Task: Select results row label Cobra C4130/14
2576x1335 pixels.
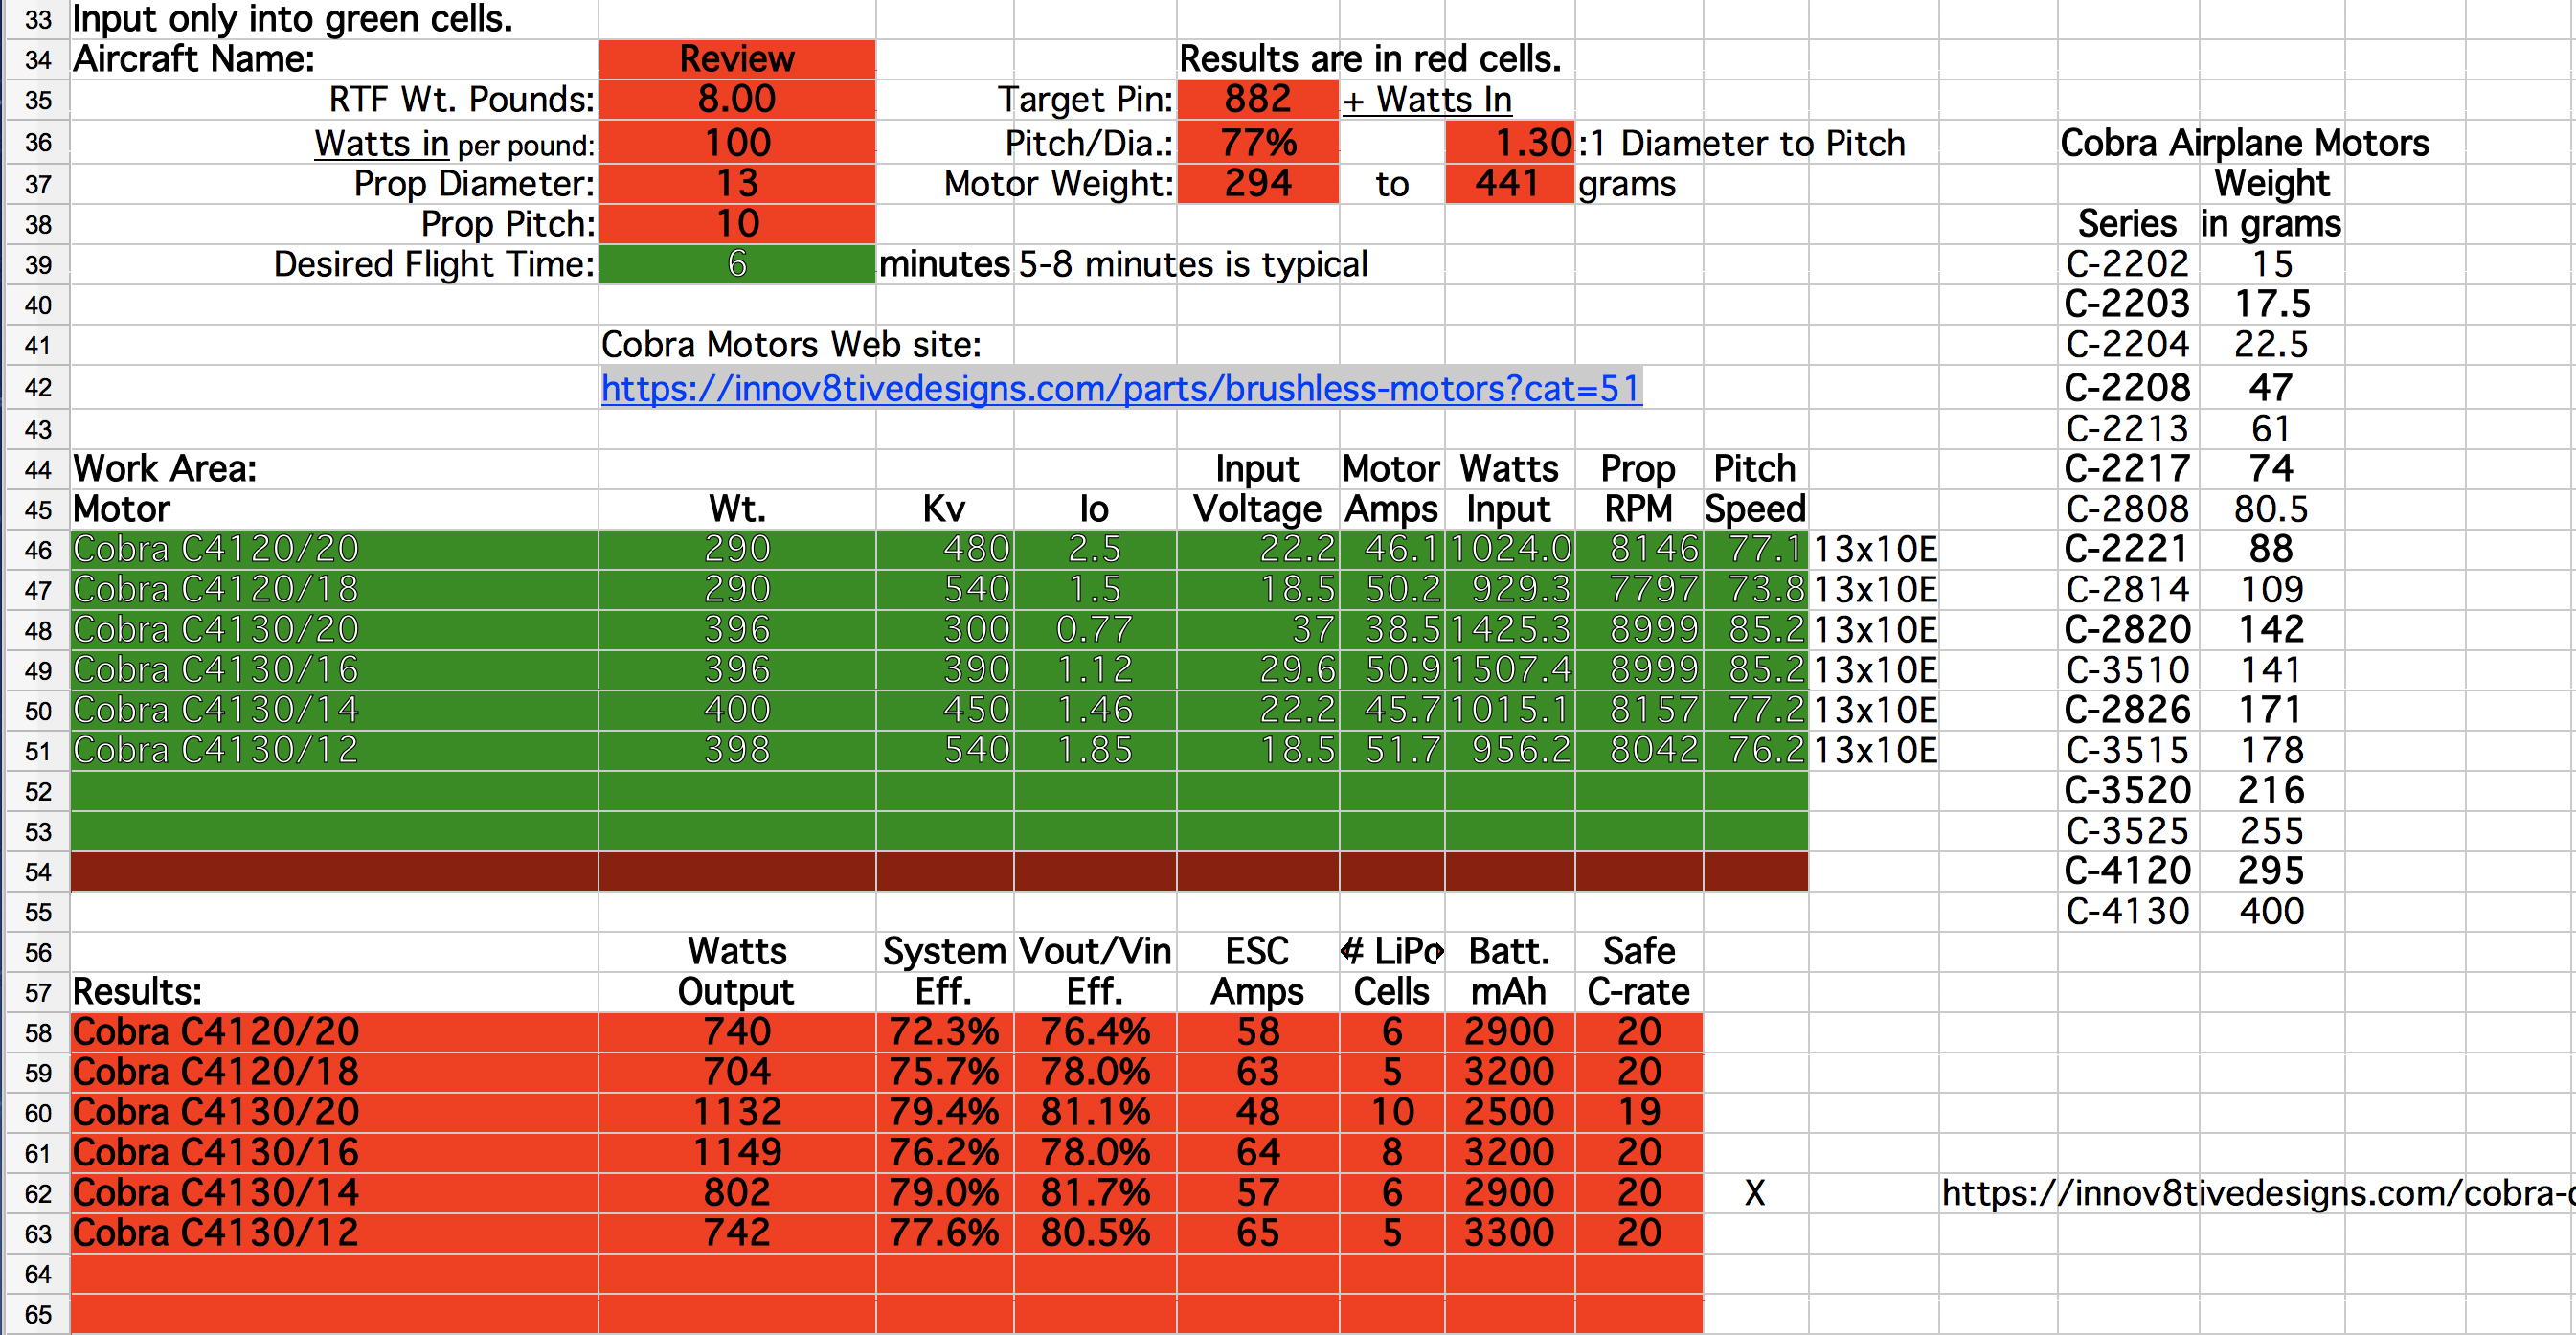Action: (x=334, y=1192)
